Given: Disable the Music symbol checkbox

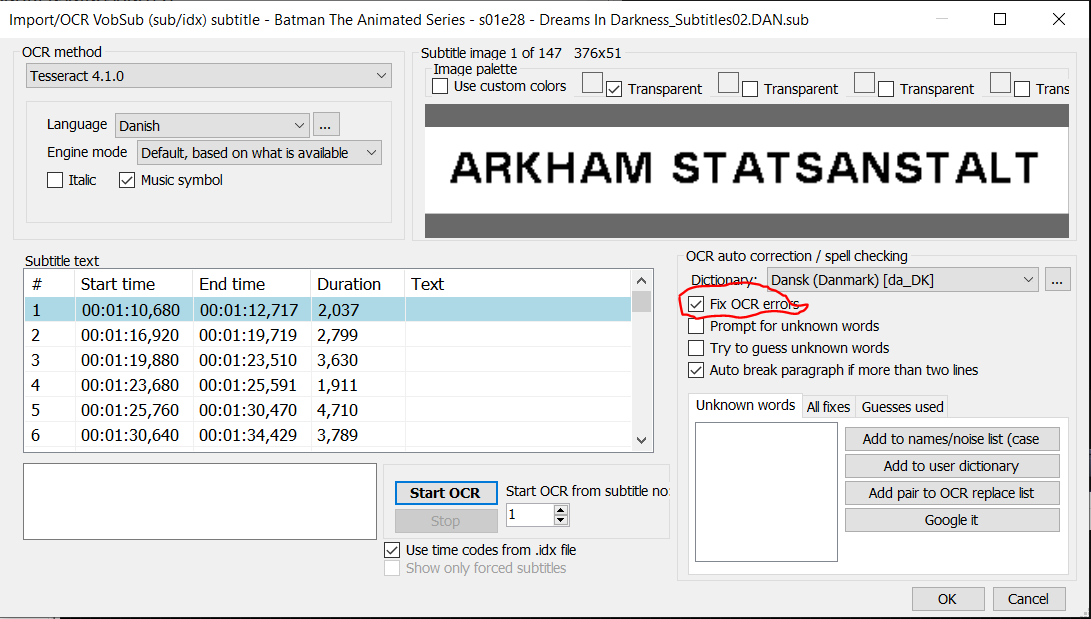Looking at the screenshot, I should coord(127,180).
